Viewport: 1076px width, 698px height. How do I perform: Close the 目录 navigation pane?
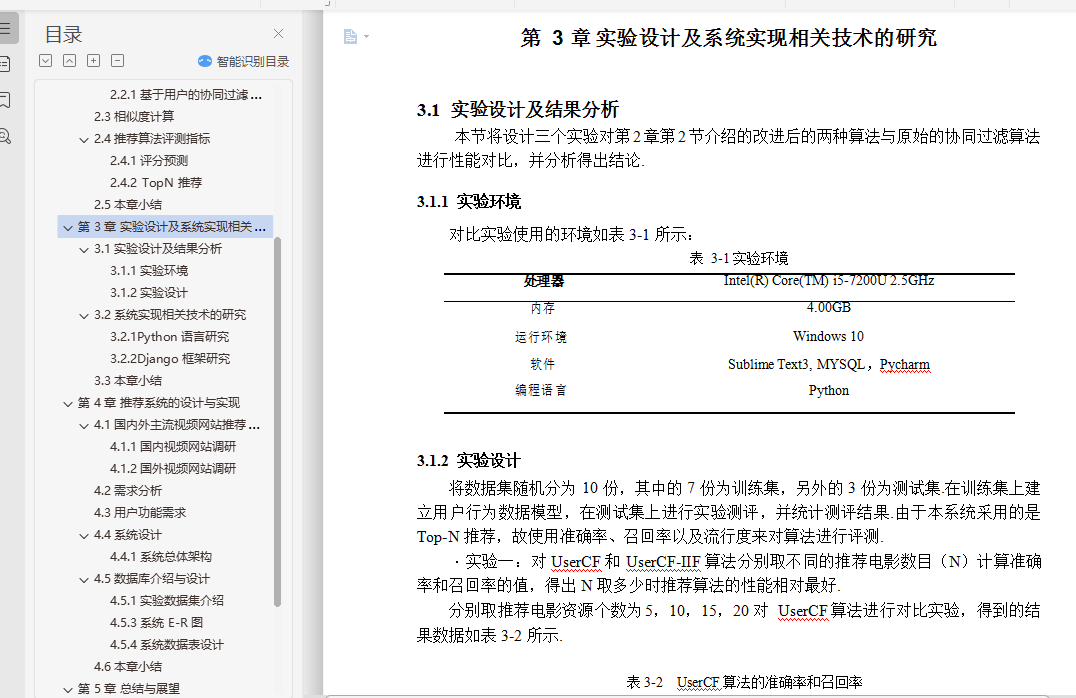278,34
